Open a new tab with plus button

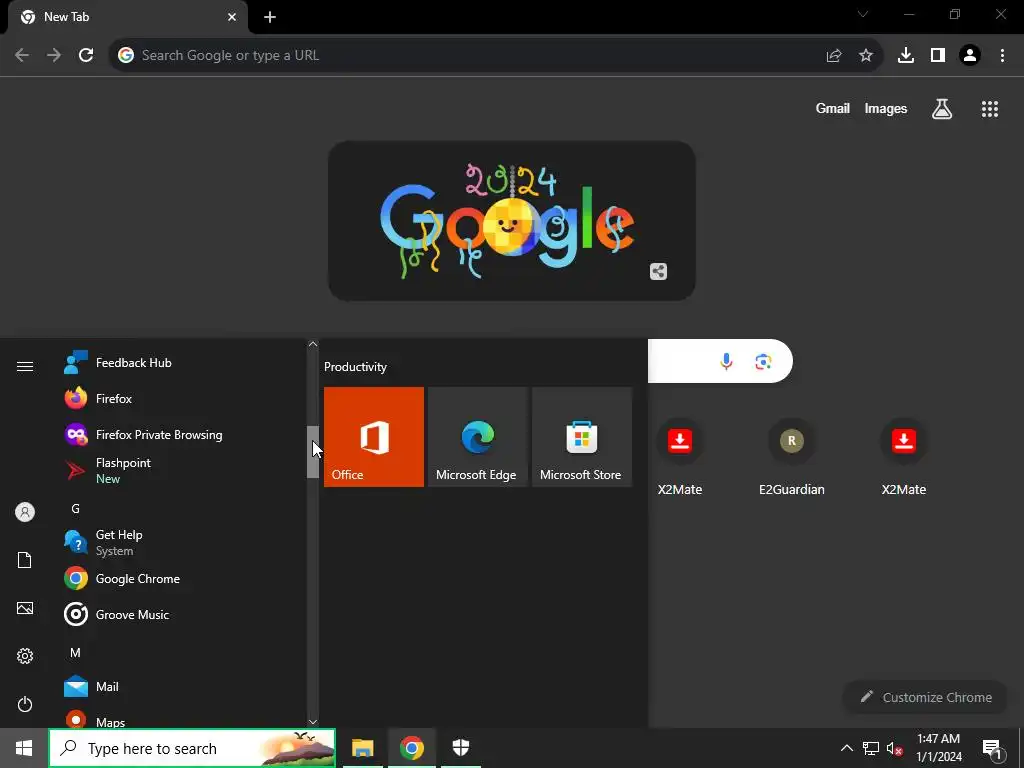[270, 18]
